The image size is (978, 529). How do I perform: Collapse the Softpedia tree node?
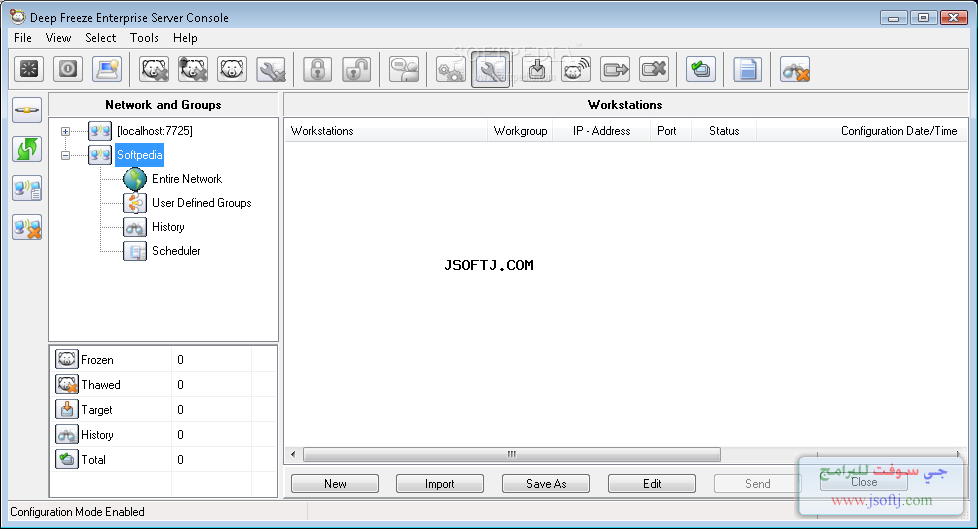click(x=65, y=155)
